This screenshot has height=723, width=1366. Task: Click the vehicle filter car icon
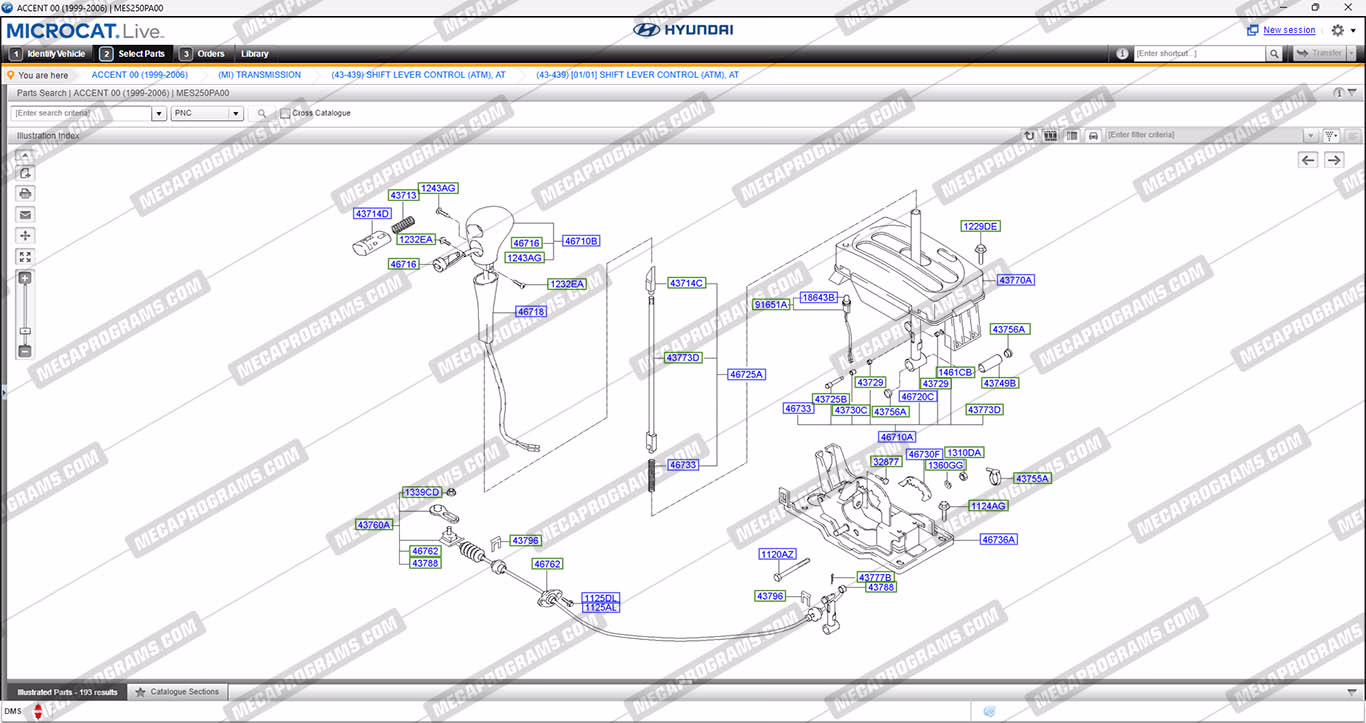tap(1093, 135)
